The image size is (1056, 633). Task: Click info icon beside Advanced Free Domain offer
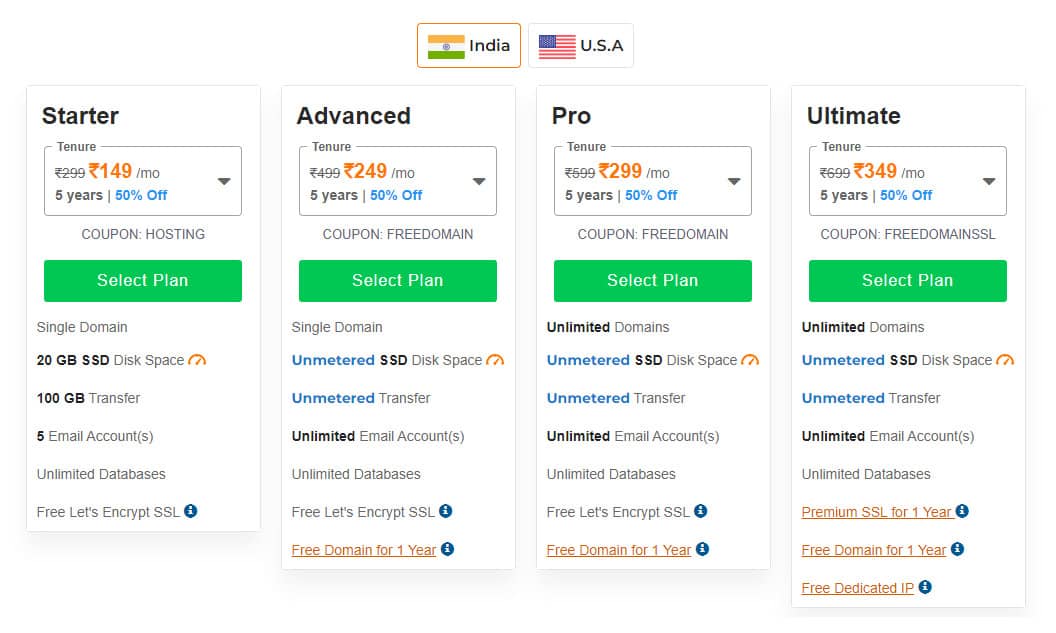(447, 550)
